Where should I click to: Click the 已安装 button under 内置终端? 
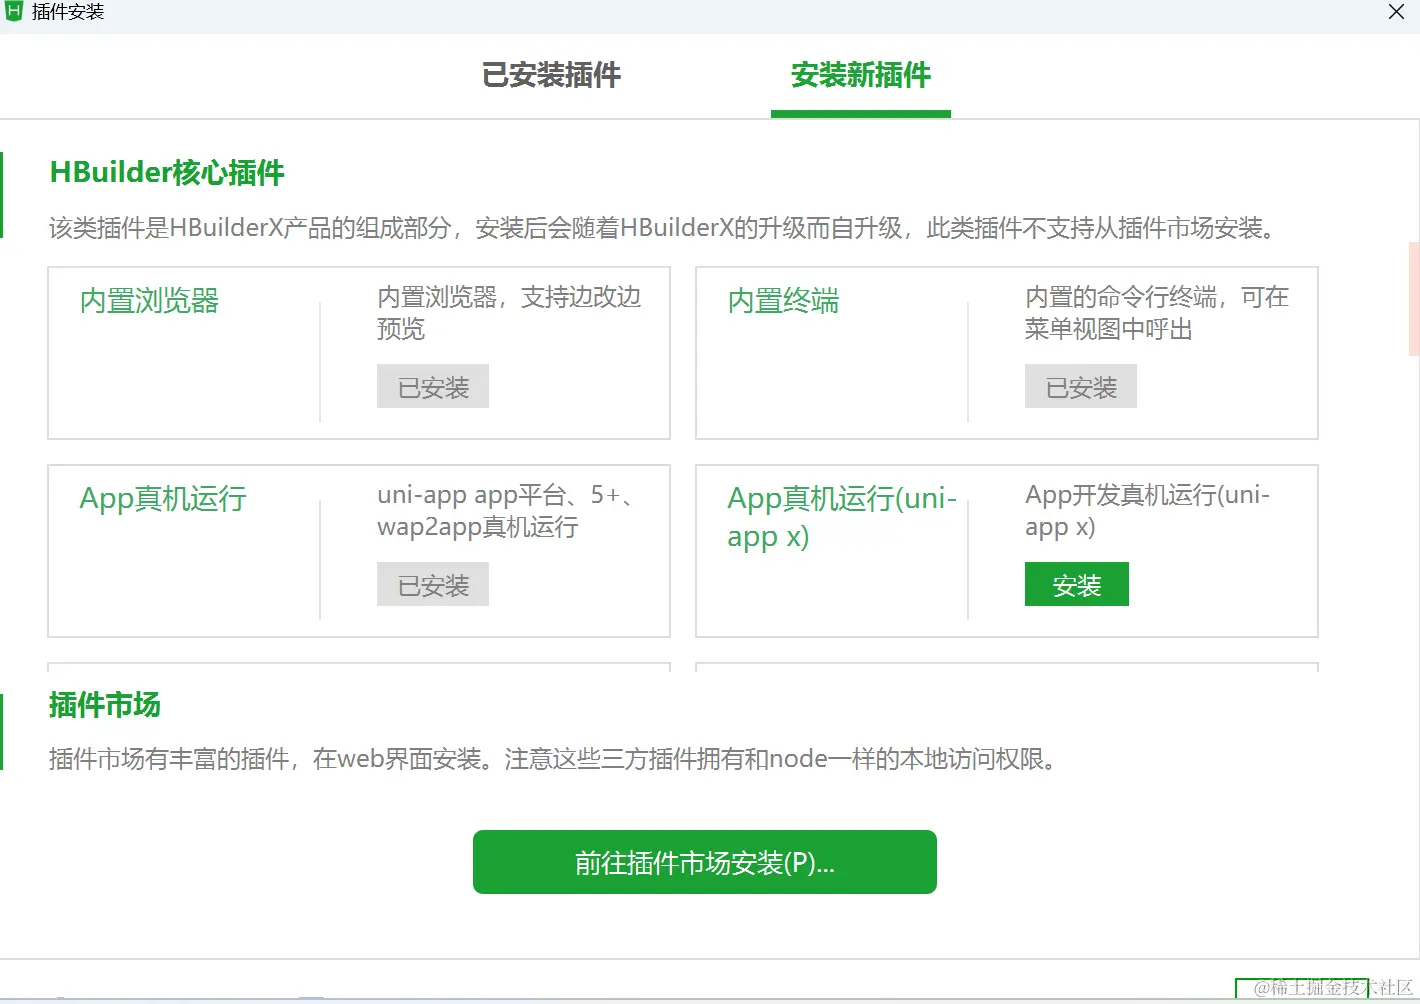[x=1081, y=387]
